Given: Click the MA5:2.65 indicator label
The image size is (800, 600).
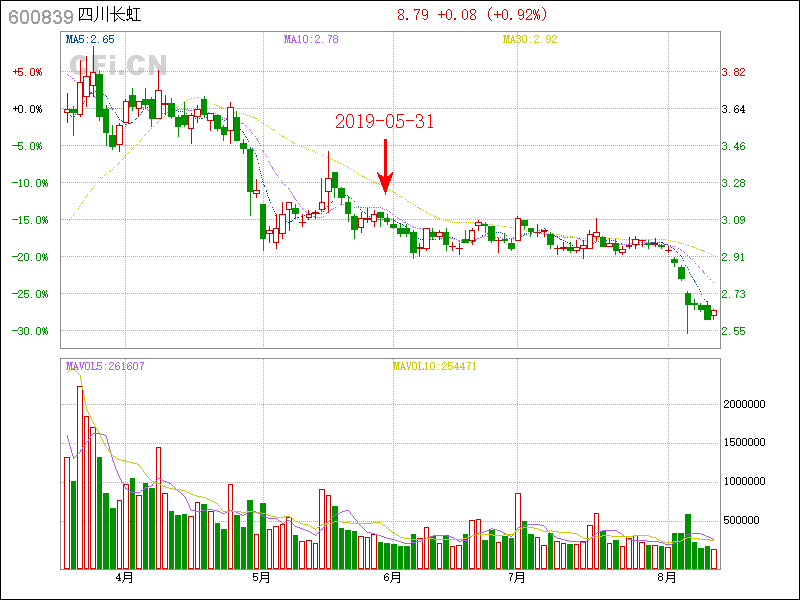Looking at the screenshot, I should point(90,40).
